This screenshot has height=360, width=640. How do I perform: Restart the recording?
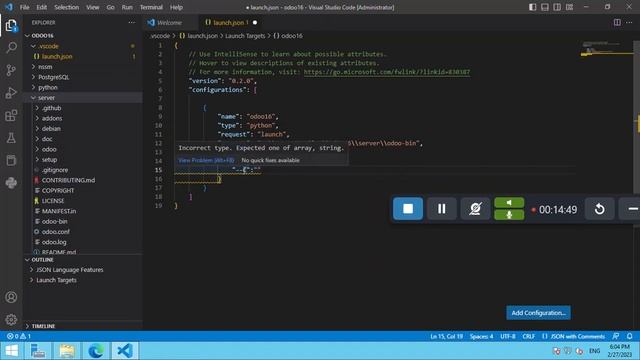(x=600, y=209)
